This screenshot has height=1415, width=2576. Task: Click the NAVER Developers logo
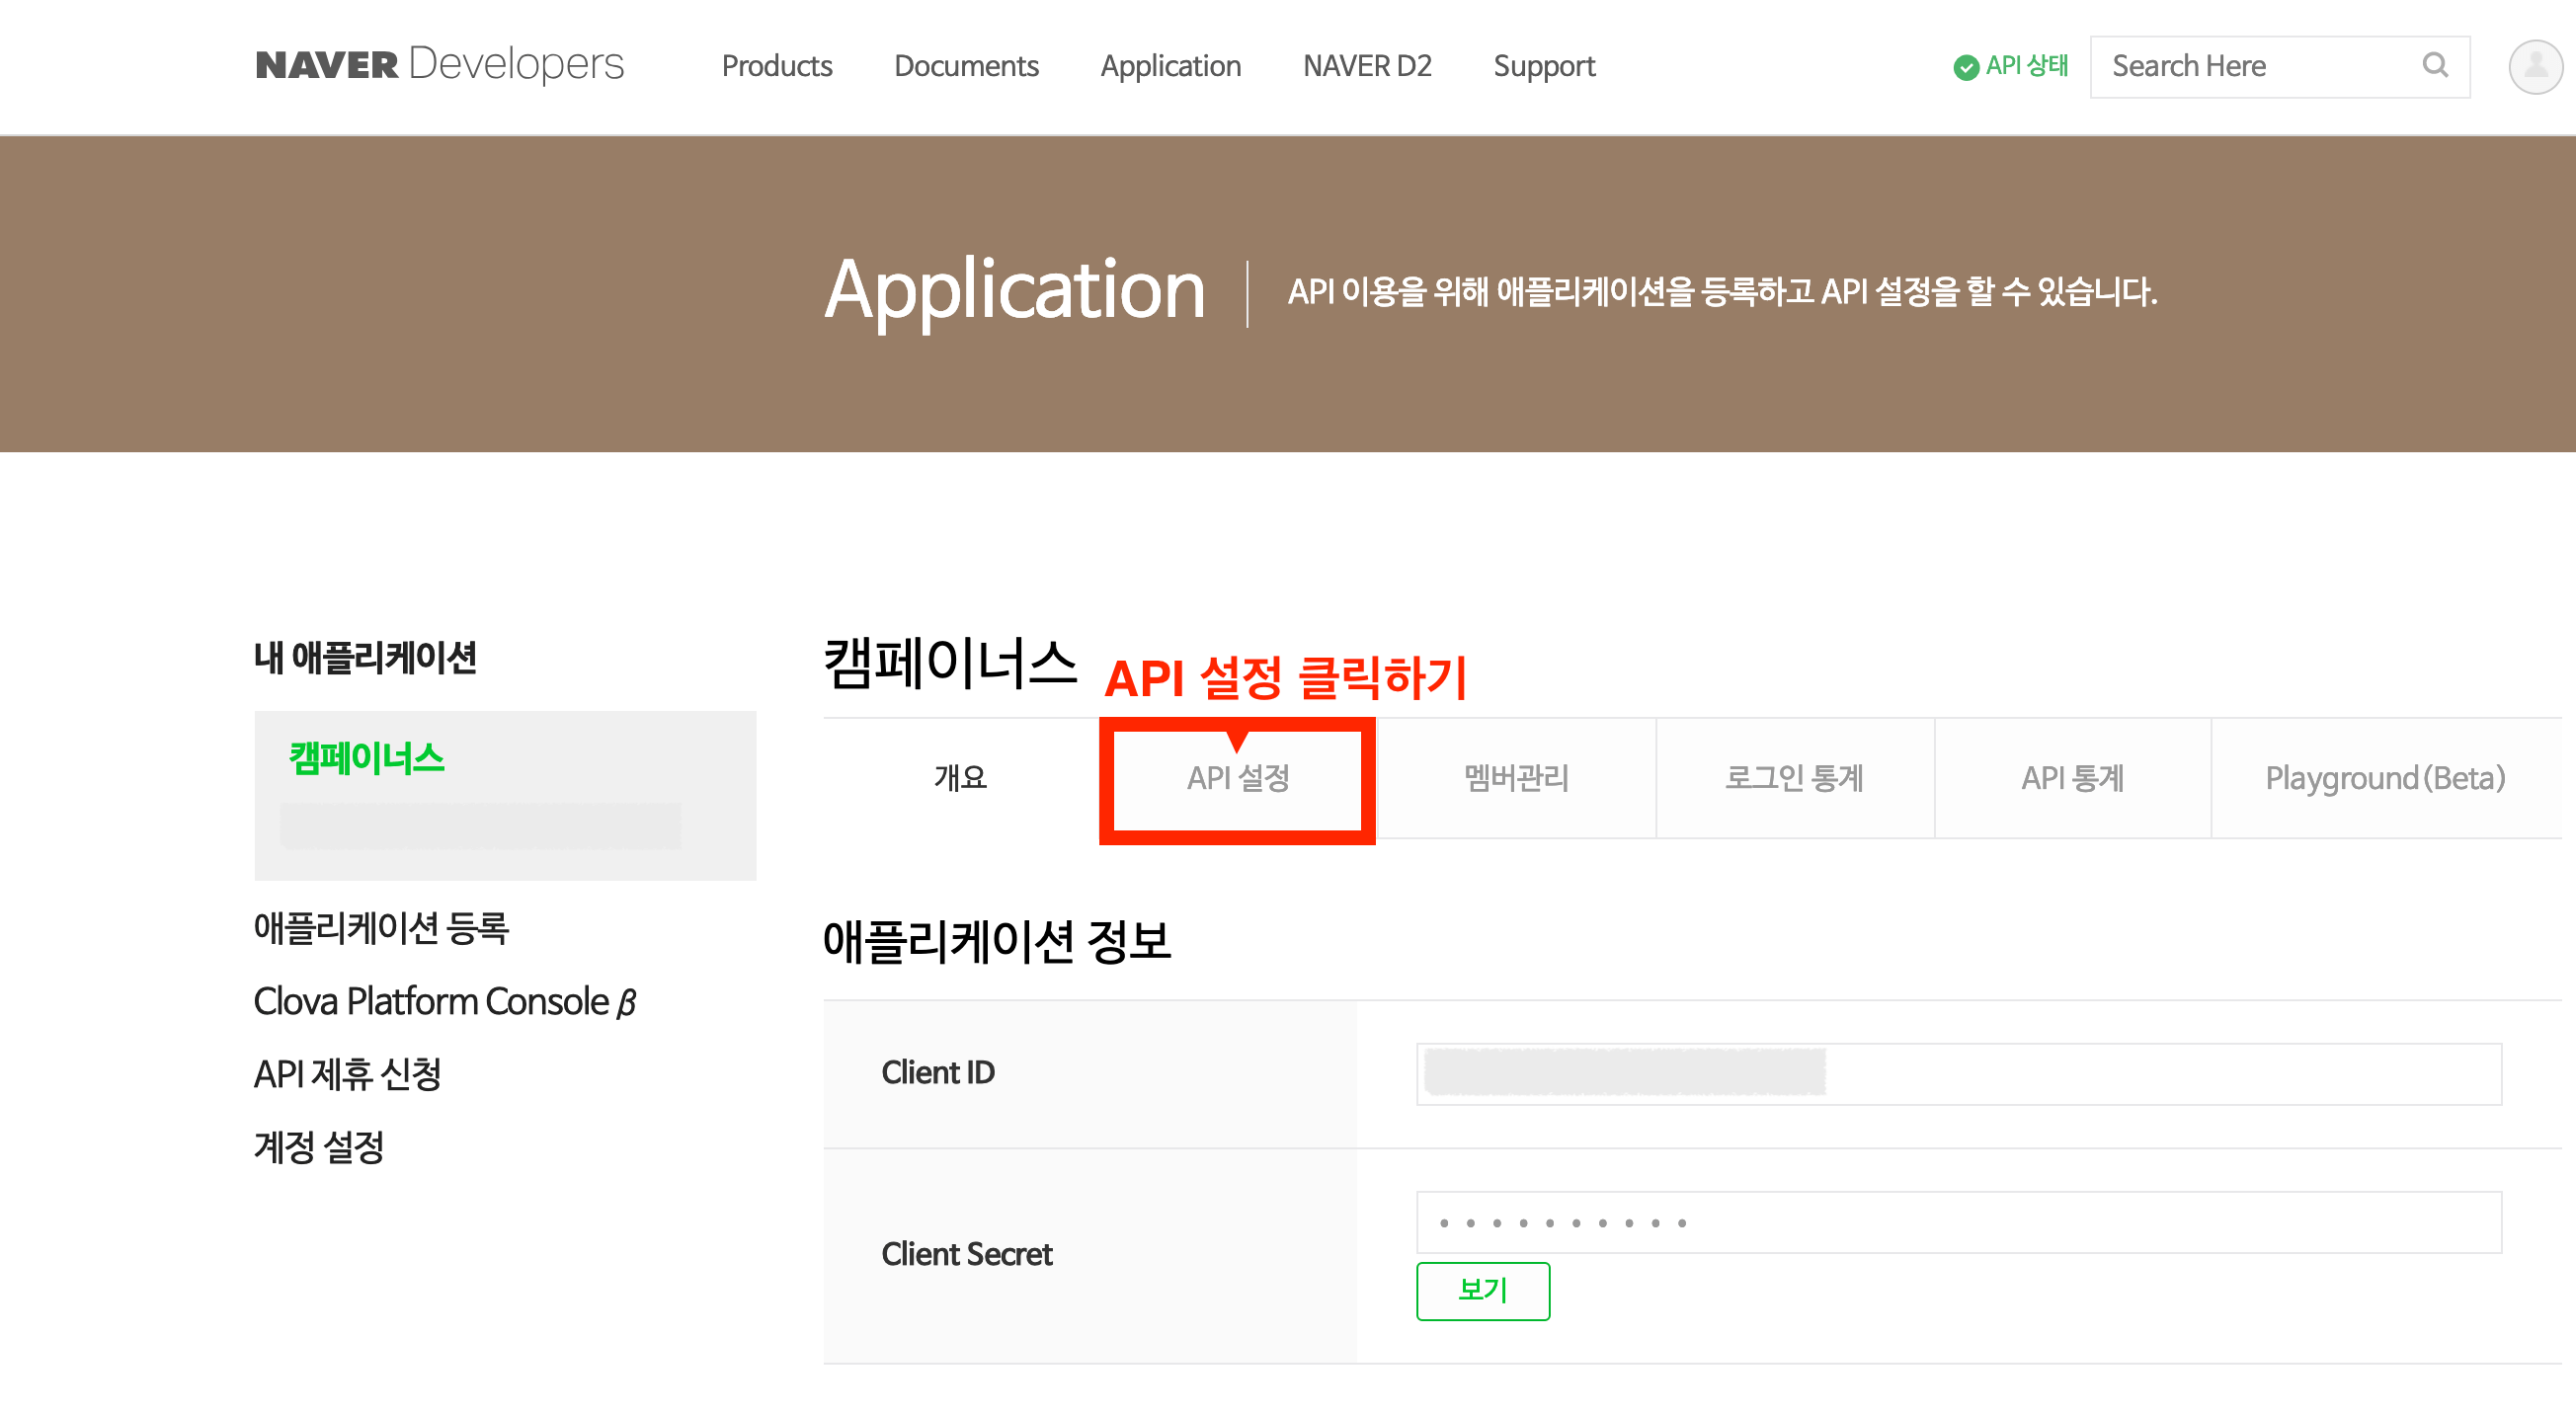coord(440,65)
